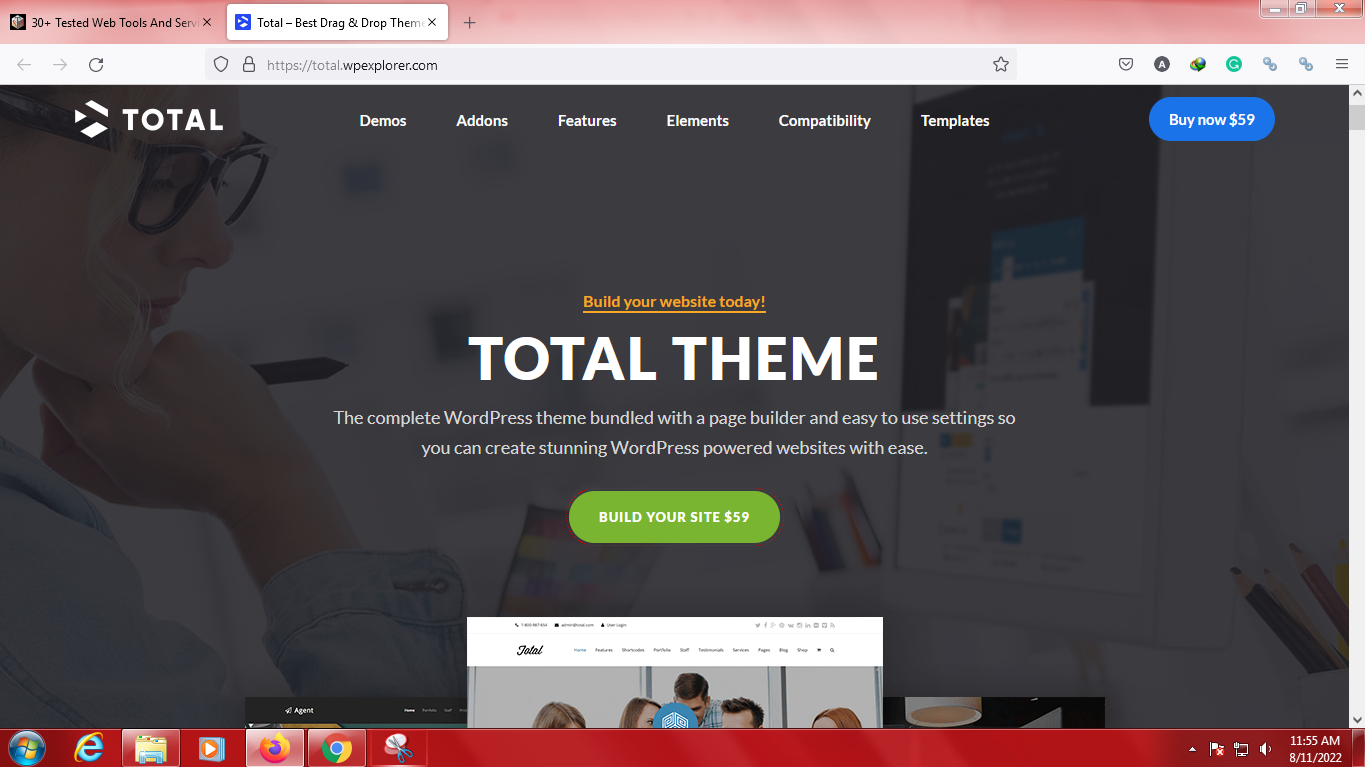This screenshot has height=767, width=1365.
Task: Open the Templates navigation menu item
Action: pyautogui.click(x=955, y=121)
